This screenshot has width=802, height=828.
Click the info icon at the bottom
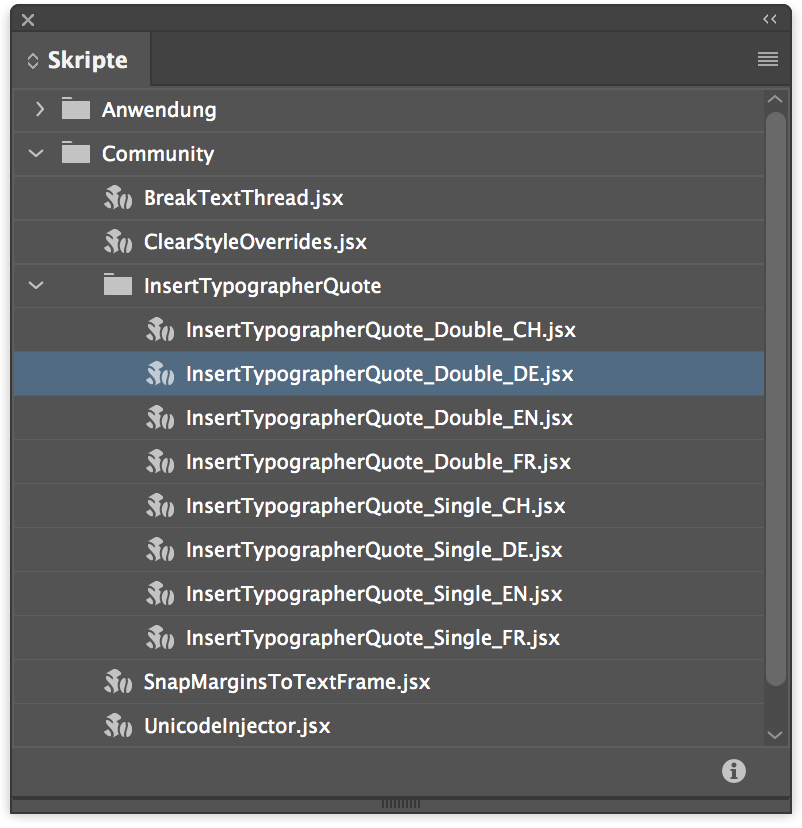click(x=733, y=771)
